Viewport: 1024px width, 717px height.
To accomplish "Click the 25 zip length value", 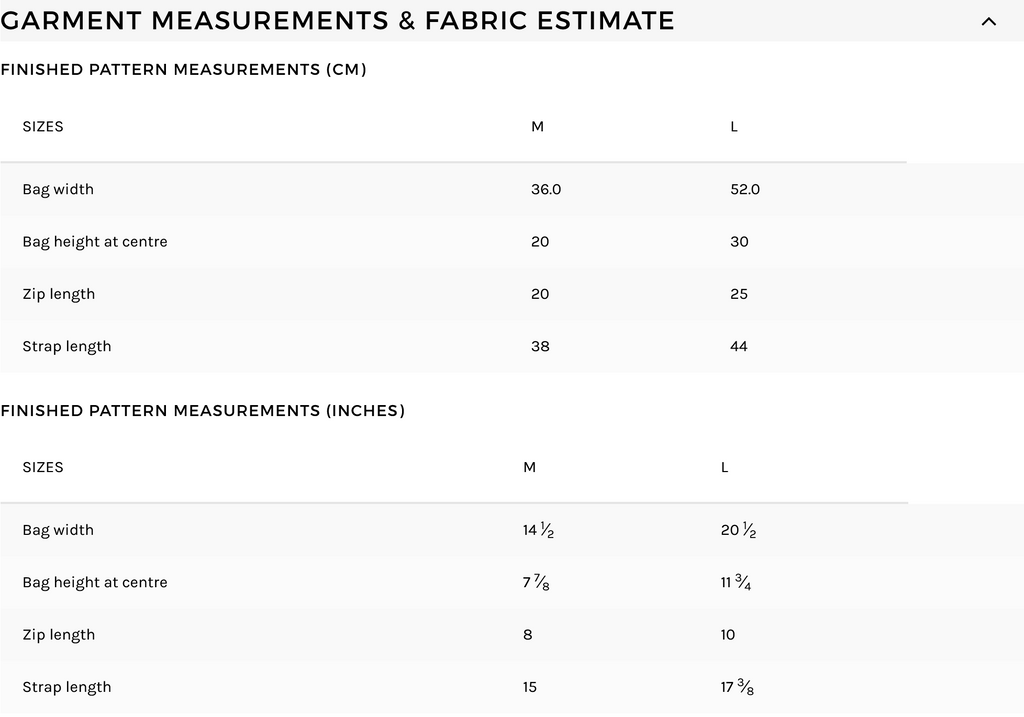I will click(739, 294).
